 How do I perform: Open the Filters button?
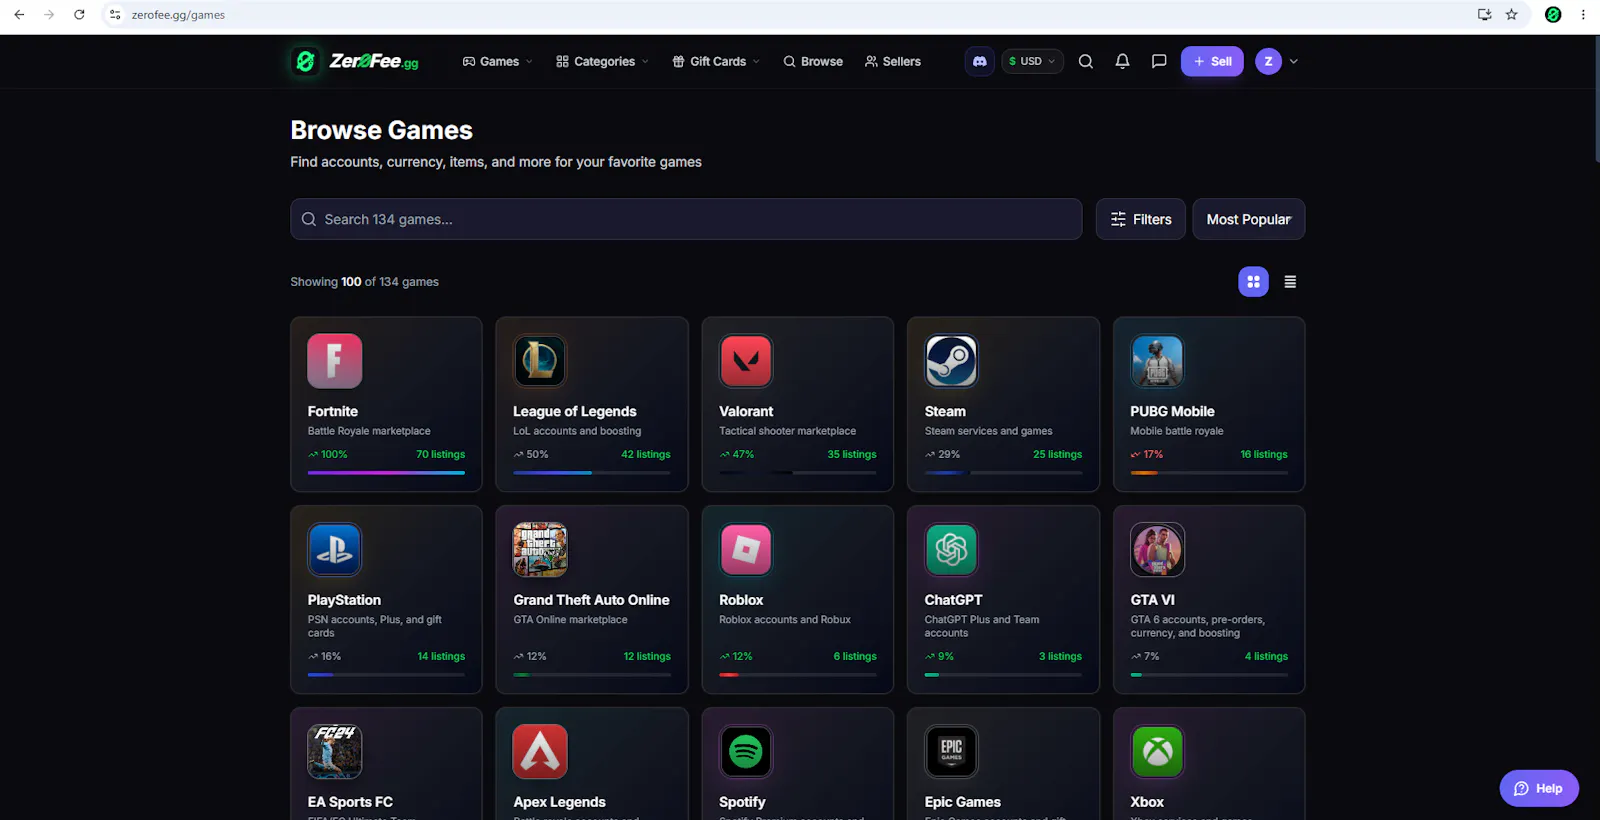1141,219
